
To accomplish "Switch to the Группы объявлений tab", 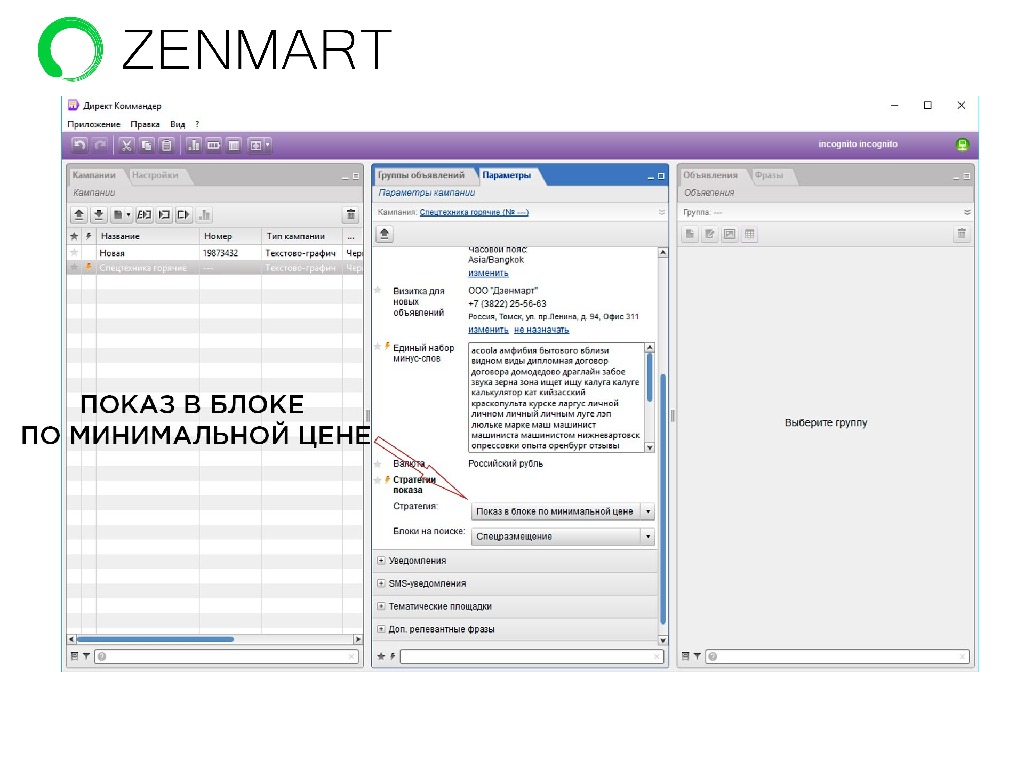I will coord(421,175).
